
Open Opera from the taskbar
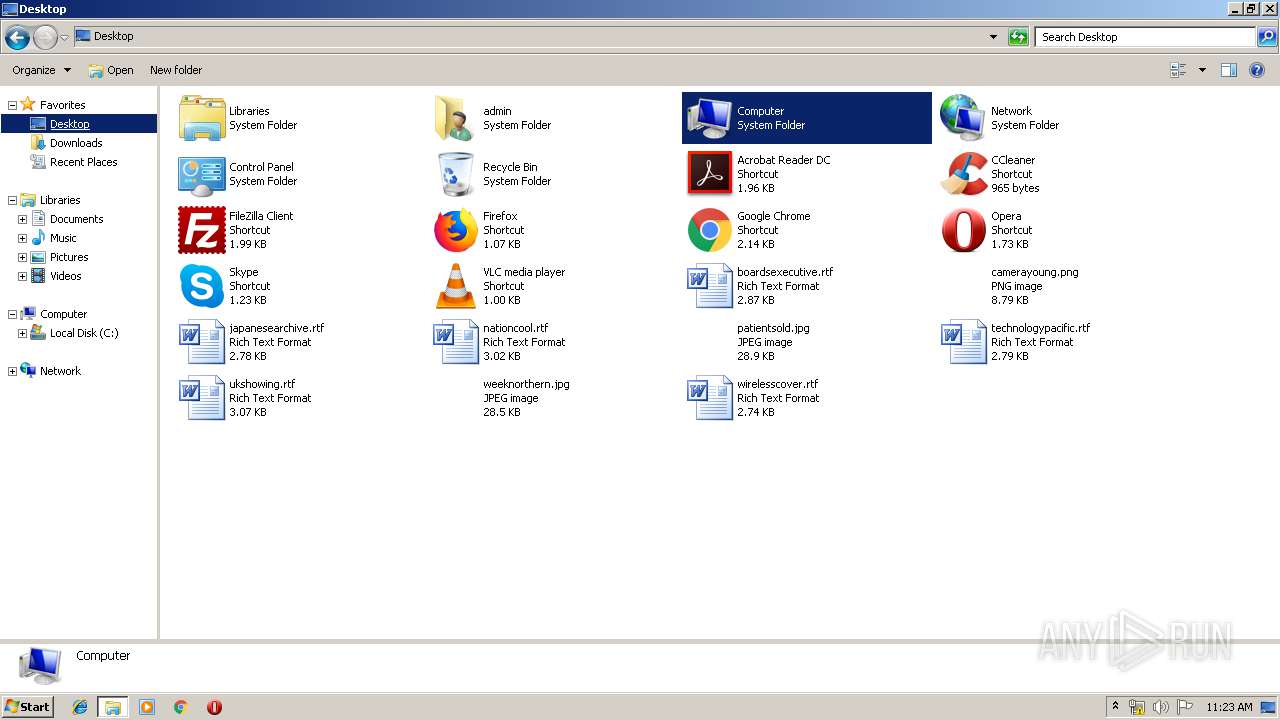pyautogui.click(x=214, y=707)
